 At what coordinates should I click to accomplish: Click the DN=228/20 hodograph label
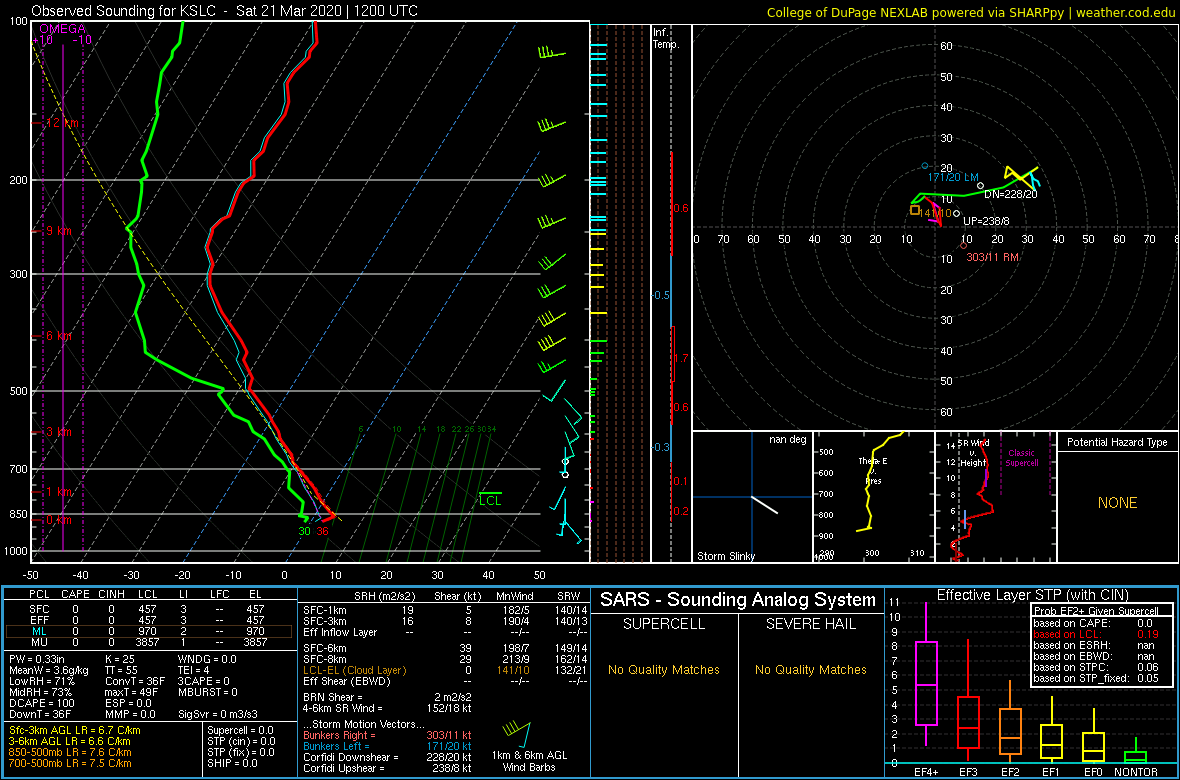[1011, 194]
